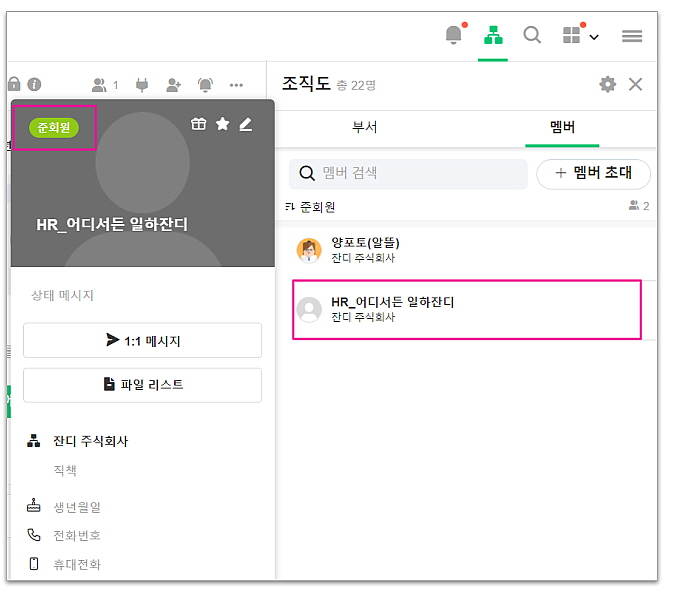675x594 pixels.
Task: Expand the grid apps dropdown in the top bar
Action: coord(580,36)
